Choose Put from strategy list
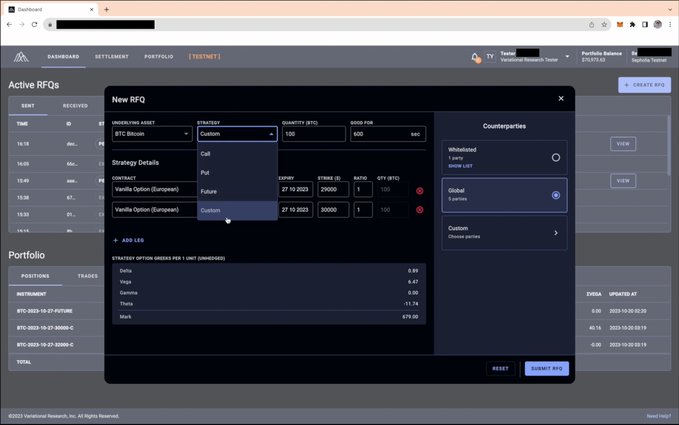Screen dimensions: 679x425 coord(237,172)
